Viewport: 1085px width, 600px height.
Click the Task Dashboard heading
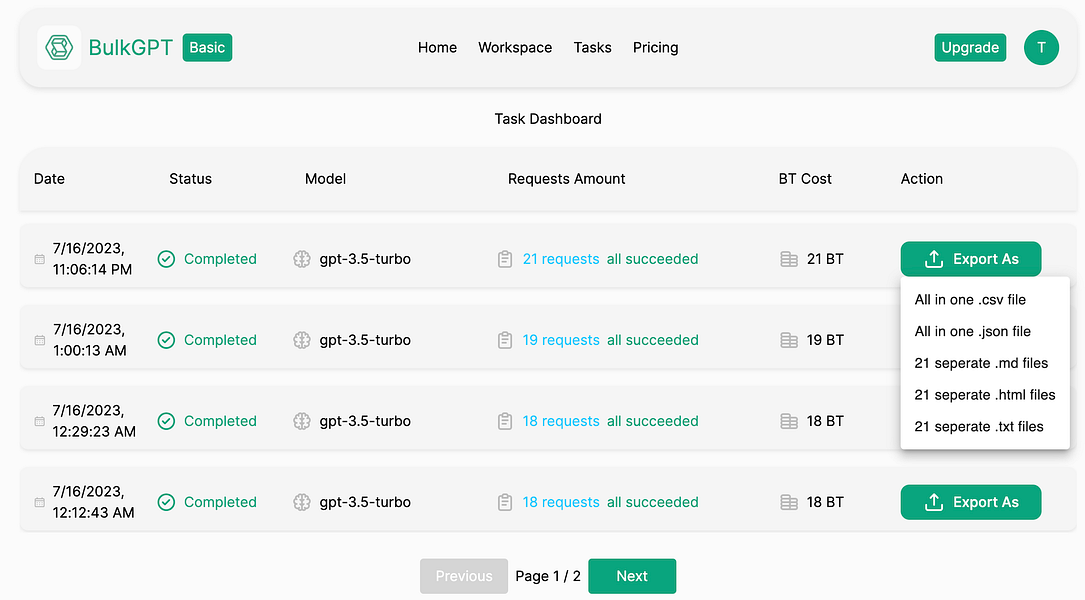548,119
